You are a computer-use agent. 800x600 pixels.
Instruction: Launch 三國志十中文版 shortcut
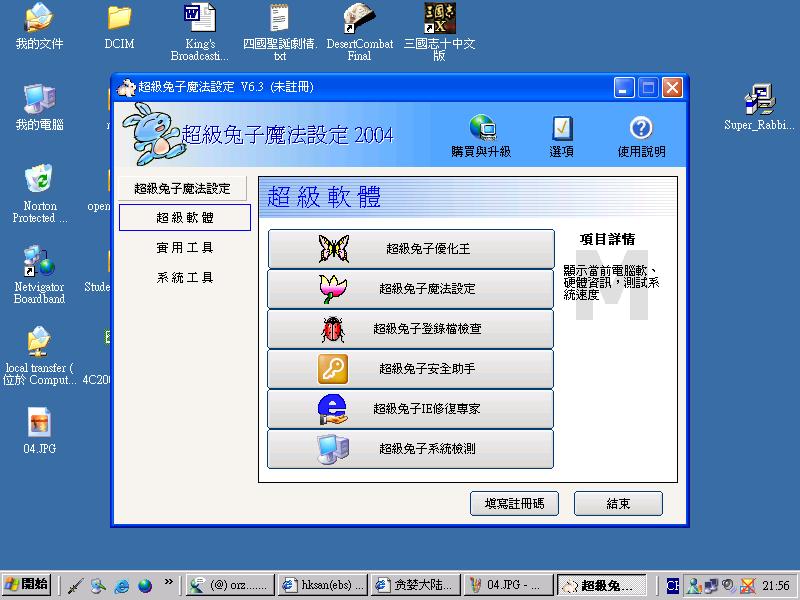(x=439, y=32)
